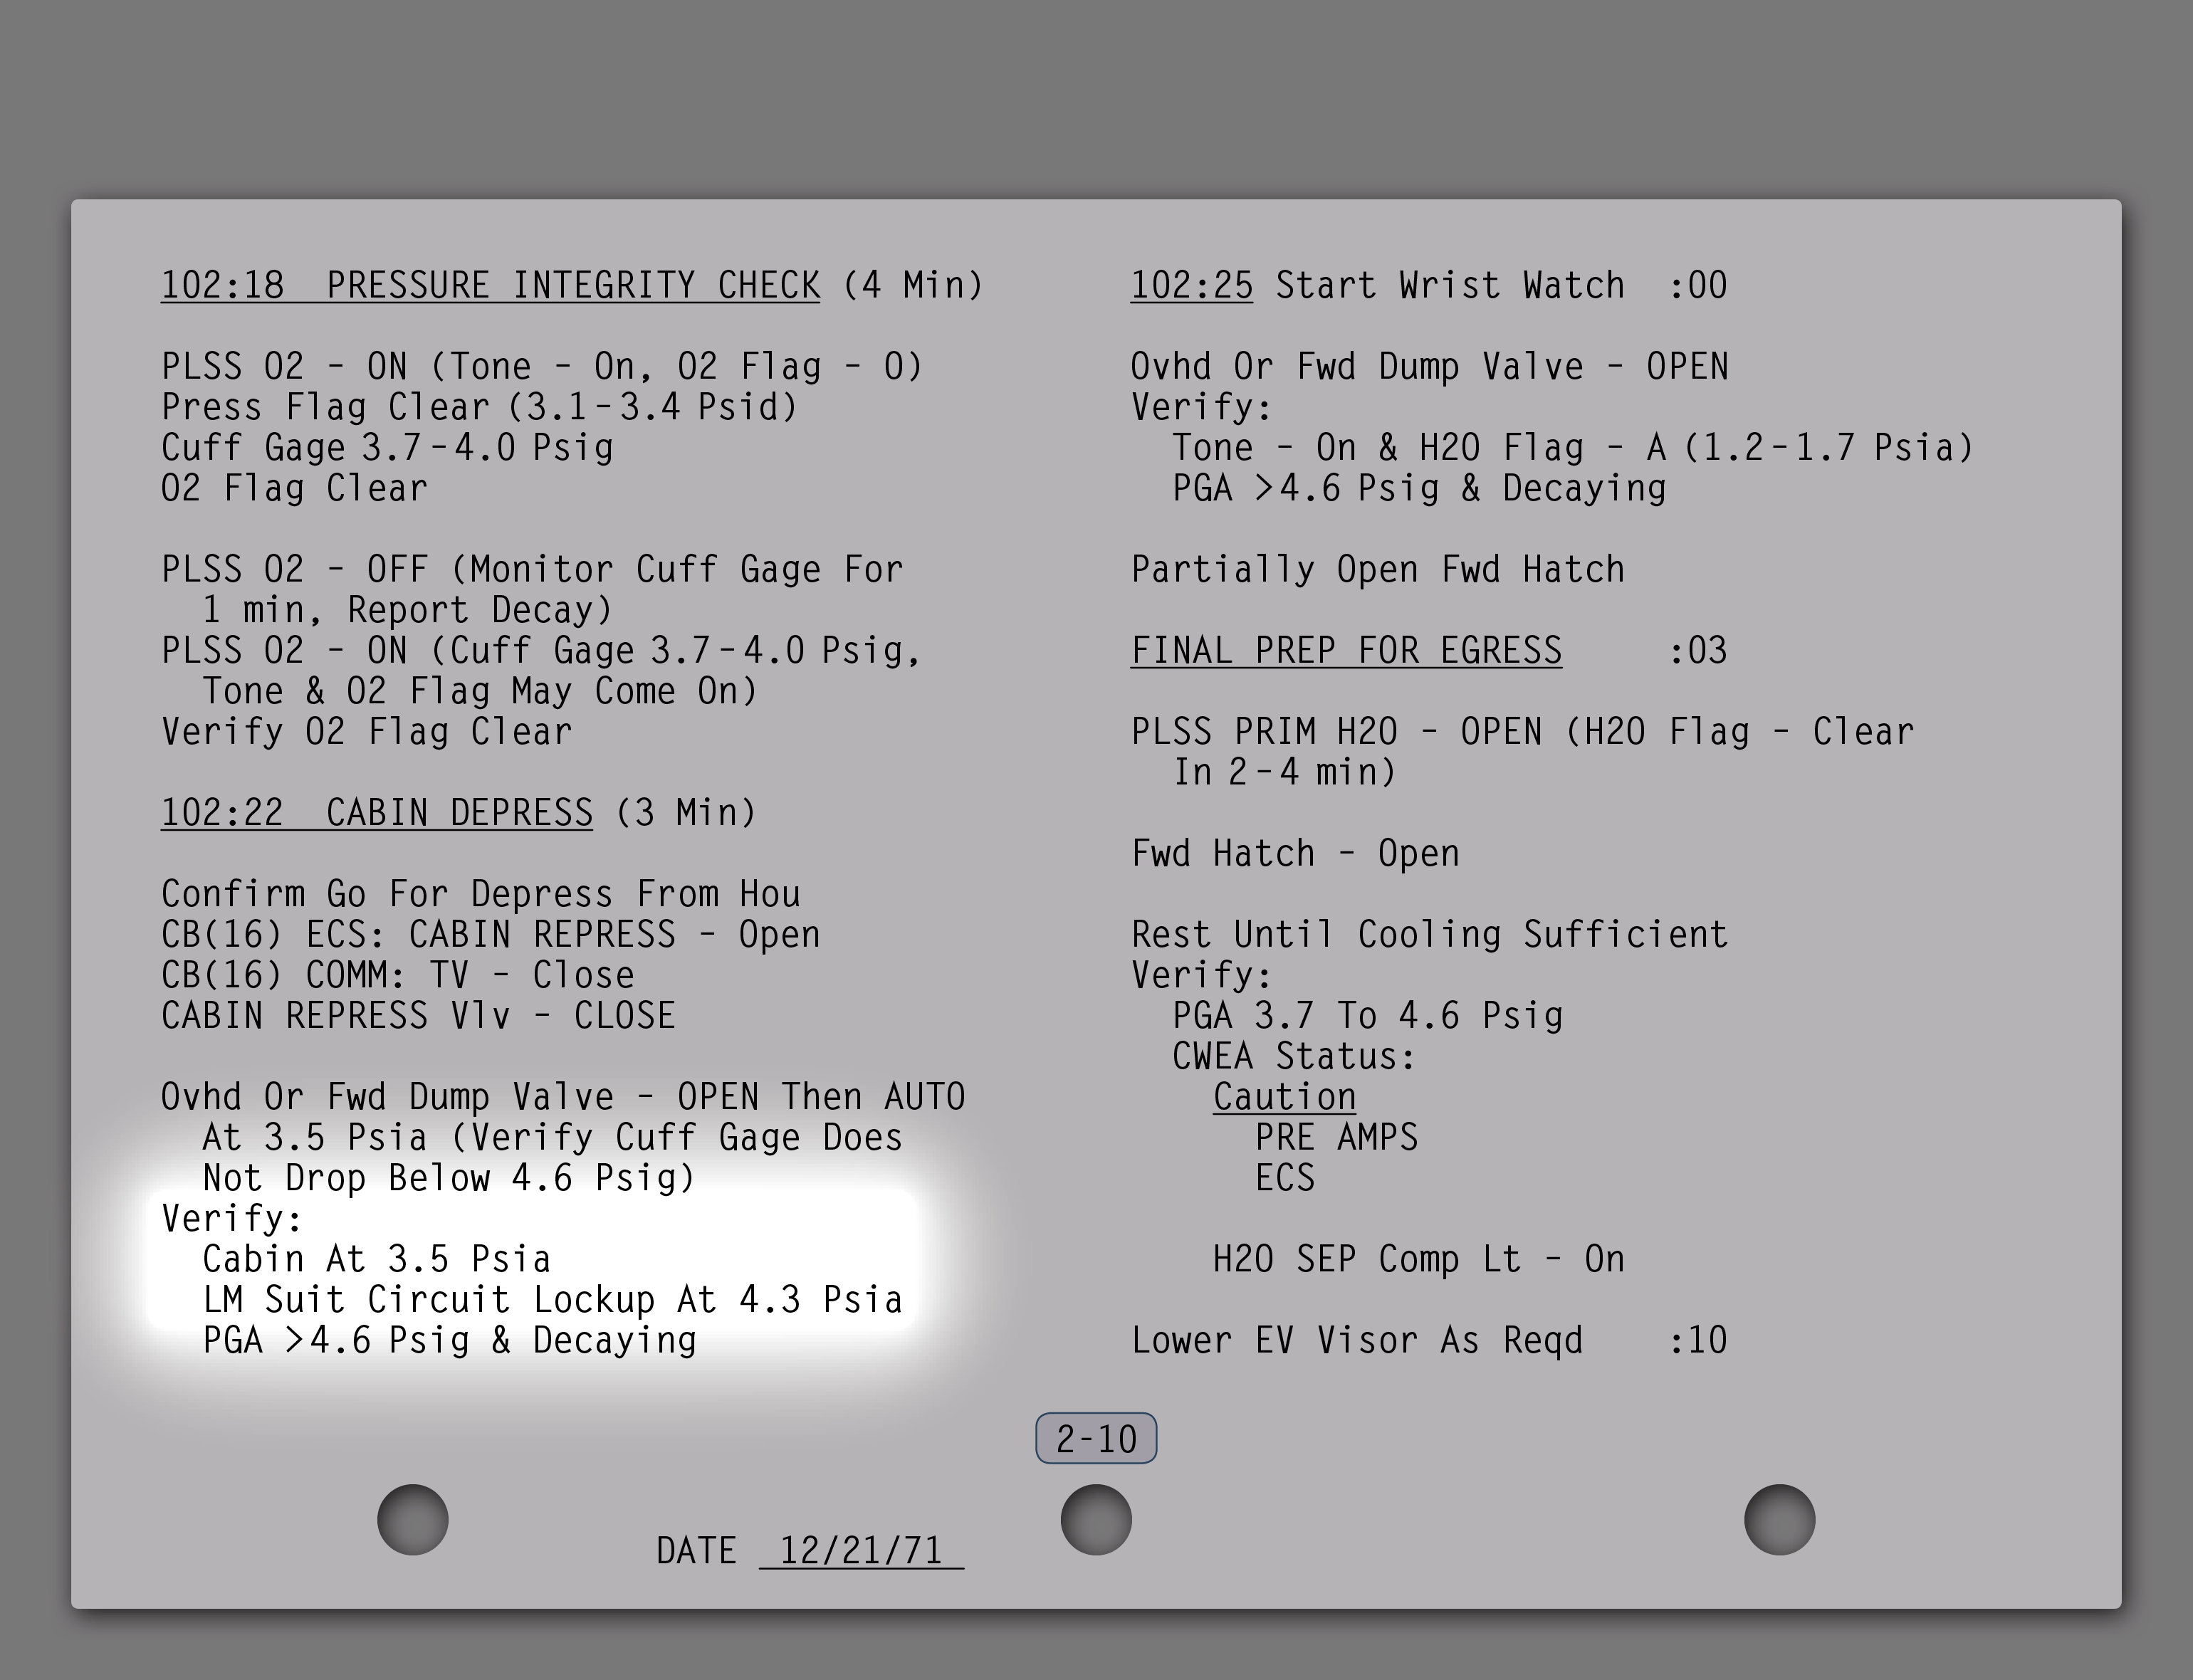The height and width of the screenshot is (1680, 2193).
Task: Click the underlined Caution label
Action: click(x=1284, y=1097)
